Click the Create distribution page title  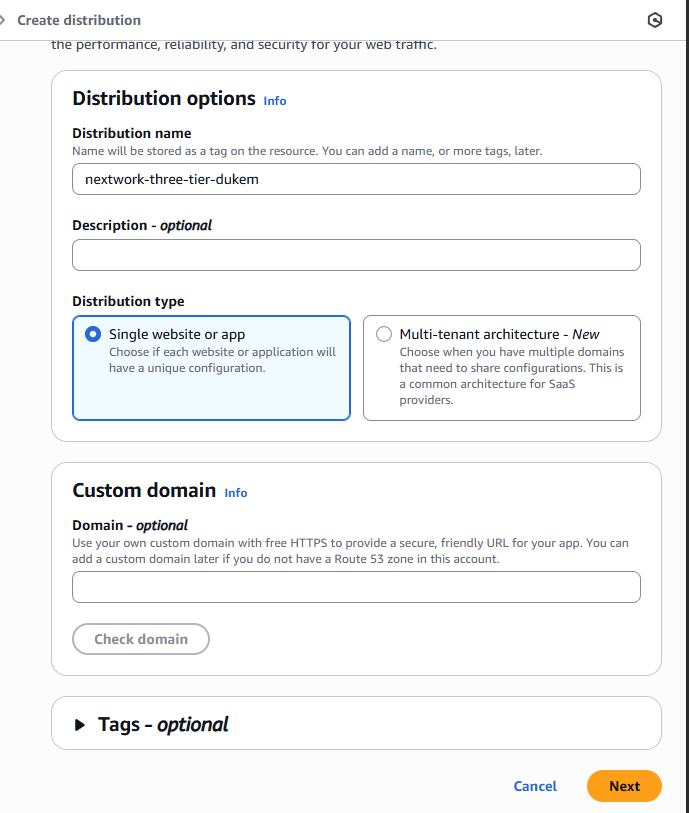coord(79,19)
